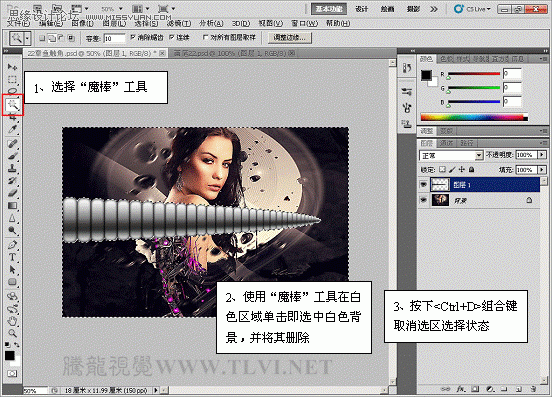Select the Dodge tool
The width and height of the screenshot is (552, 397).
pos(12,231)
